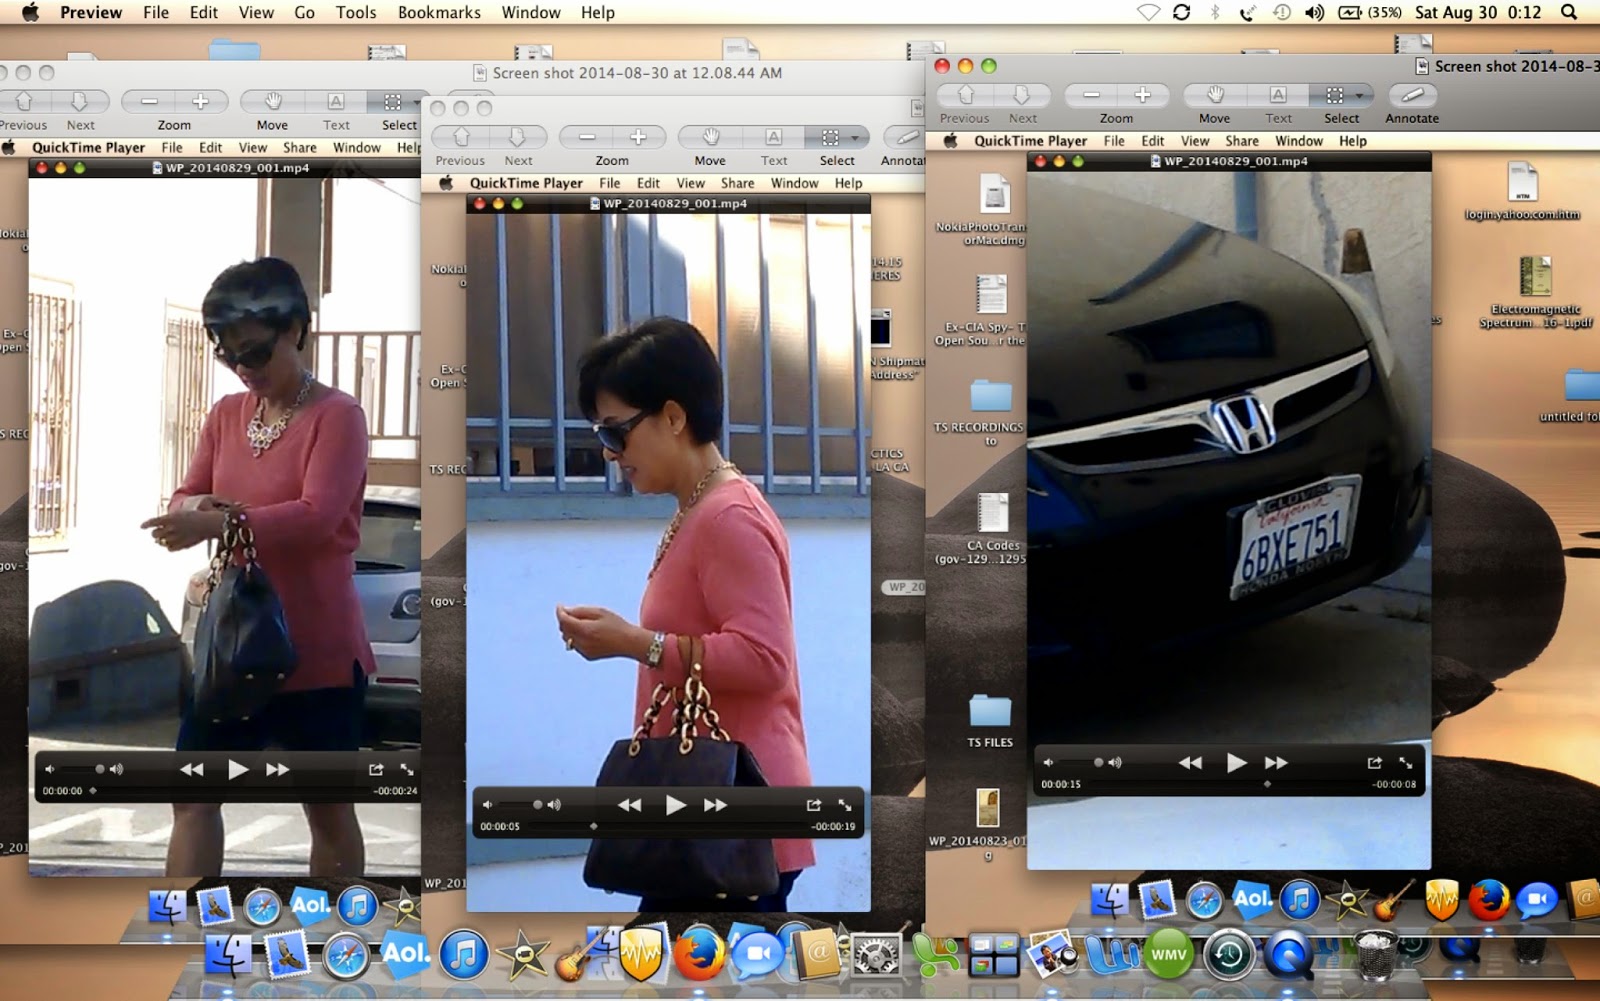
Task: Open the Bookmarks menu
Action: pyautogui.click(x=439, y=12)
